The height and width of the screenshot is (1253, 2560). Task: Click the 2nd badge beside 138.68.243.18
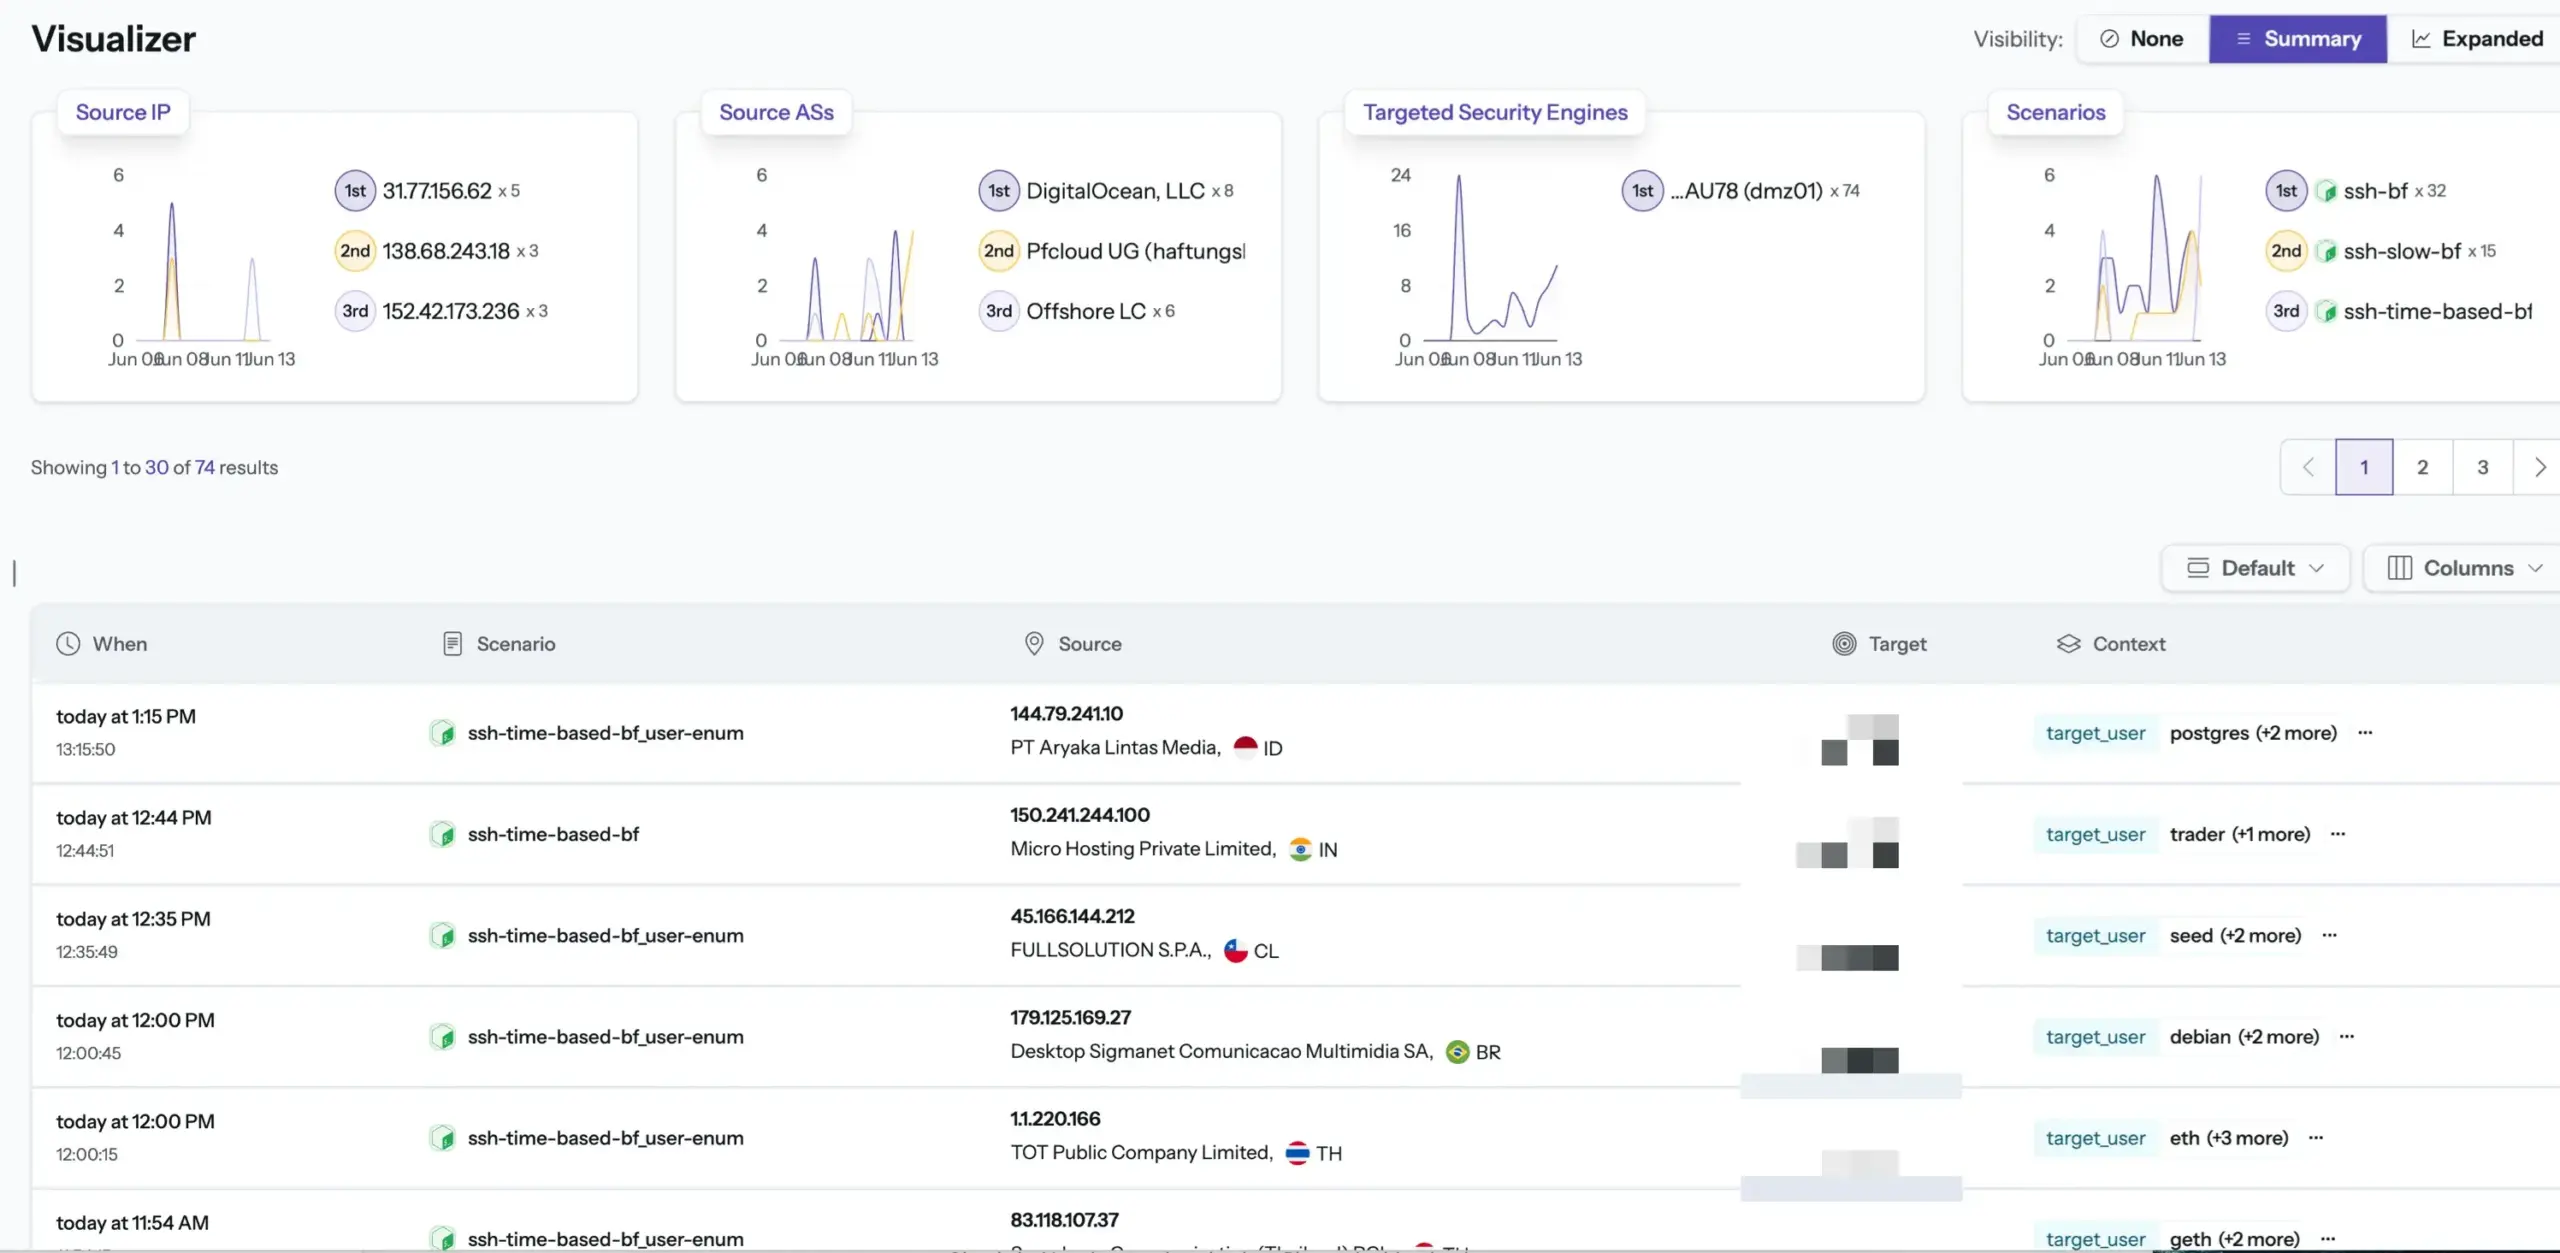tap(355, 251)
